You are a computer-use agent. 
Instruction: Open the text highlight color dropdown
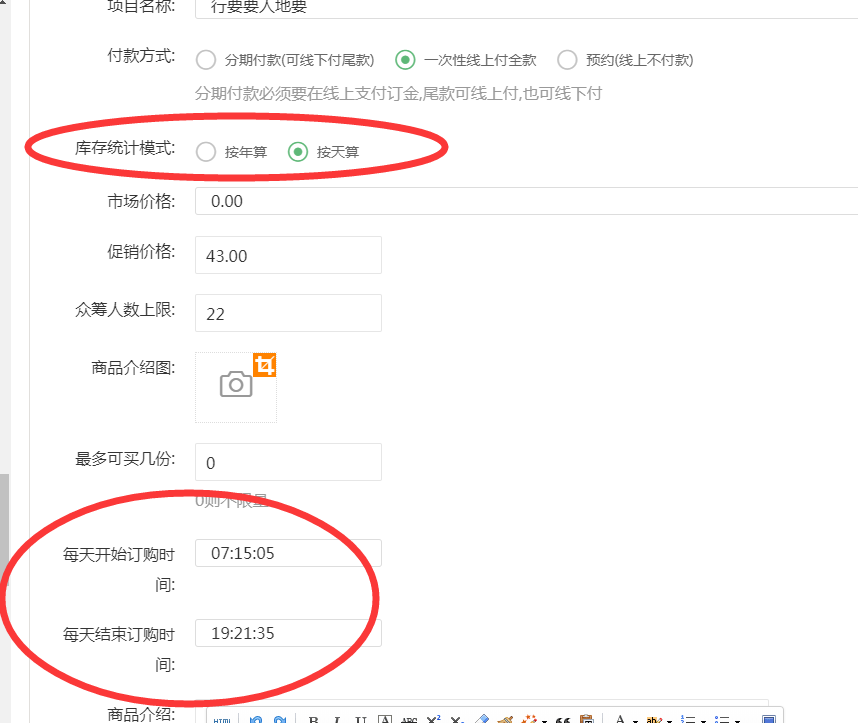pyautogui.click(x=668, y=720)
